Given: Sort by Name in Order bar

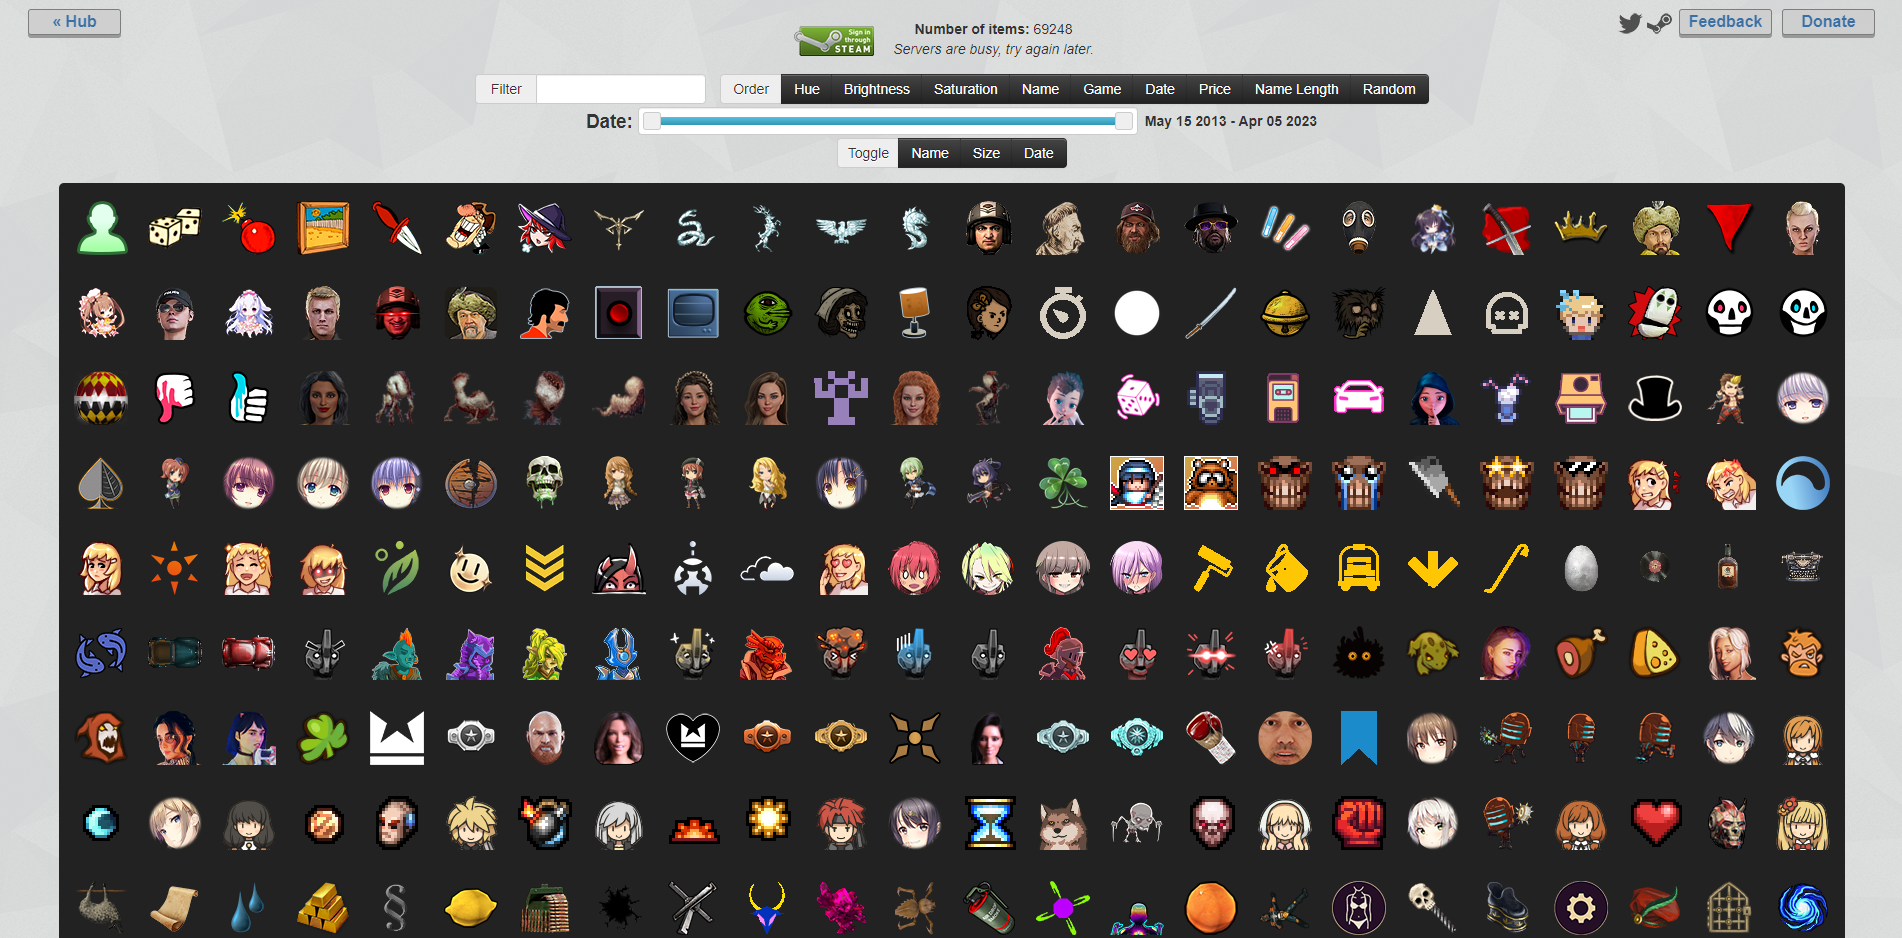Looking at the screenshot, I should point(1040,89).
